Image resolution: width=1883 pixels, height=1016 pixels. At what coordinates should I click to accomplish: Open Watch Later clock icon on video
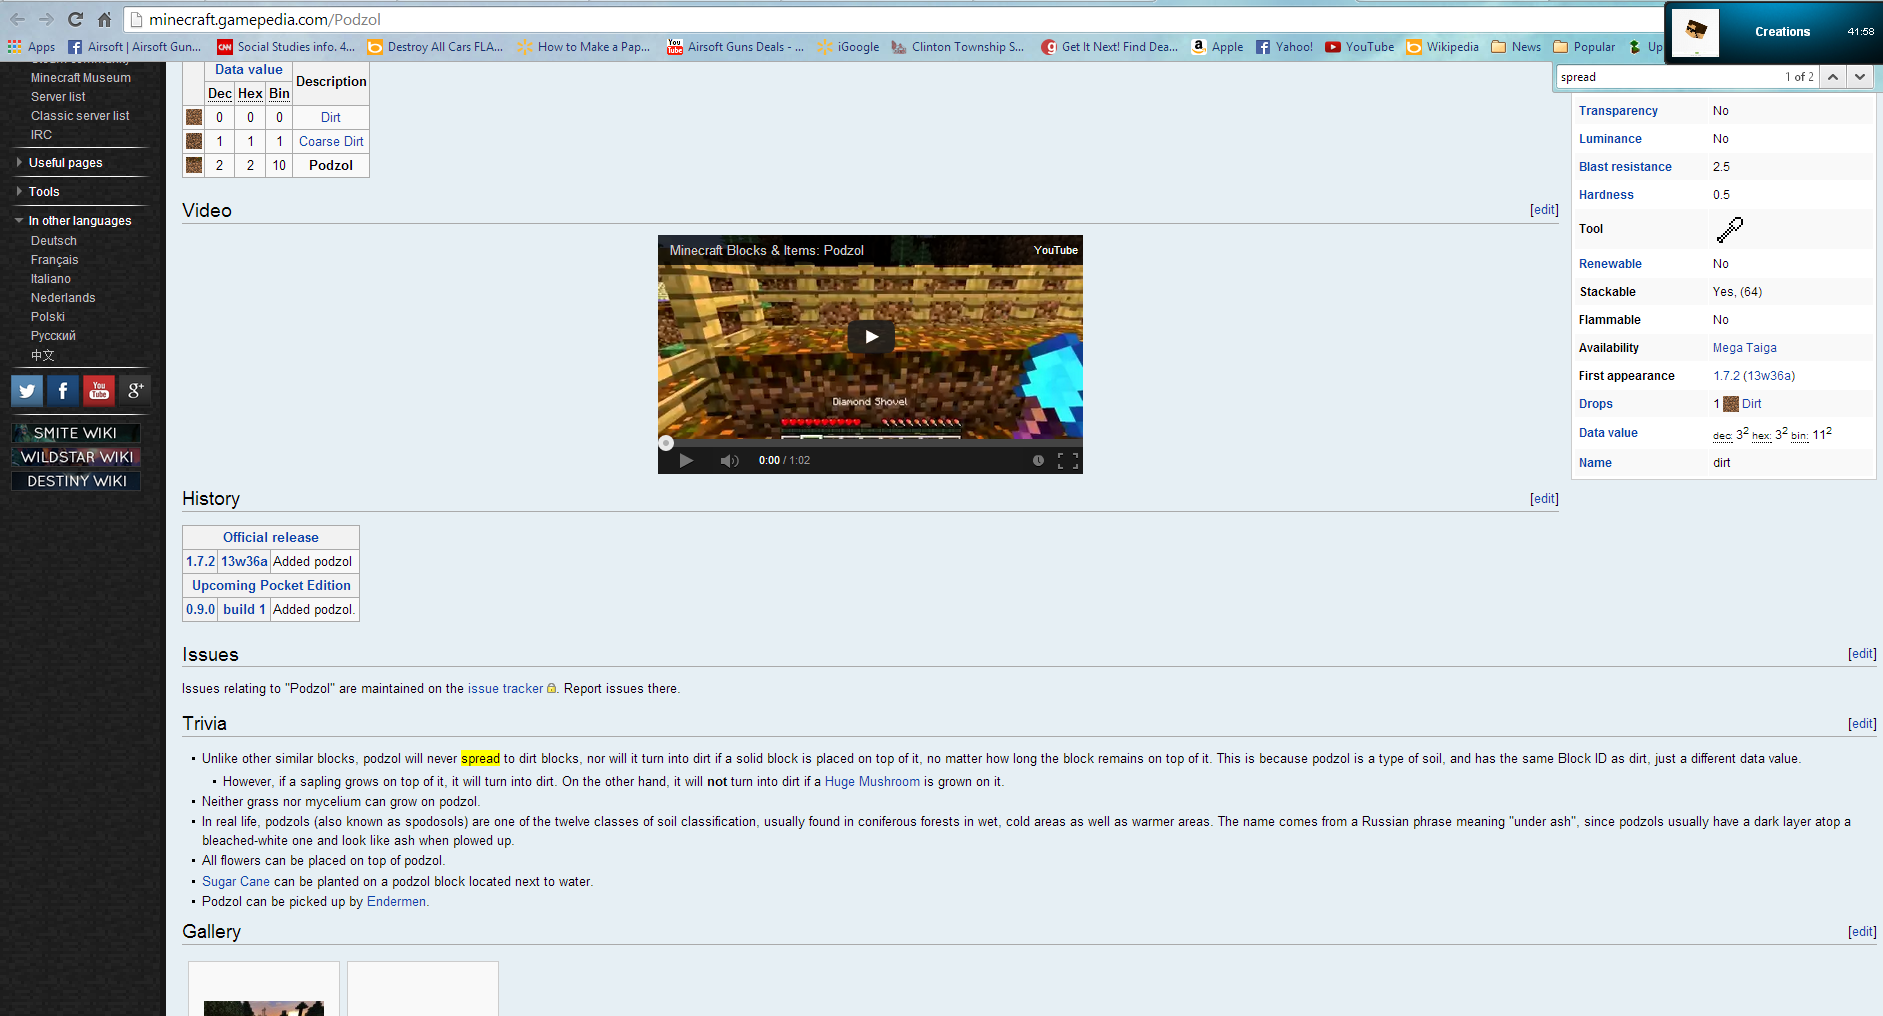[x=1038, y=460]
